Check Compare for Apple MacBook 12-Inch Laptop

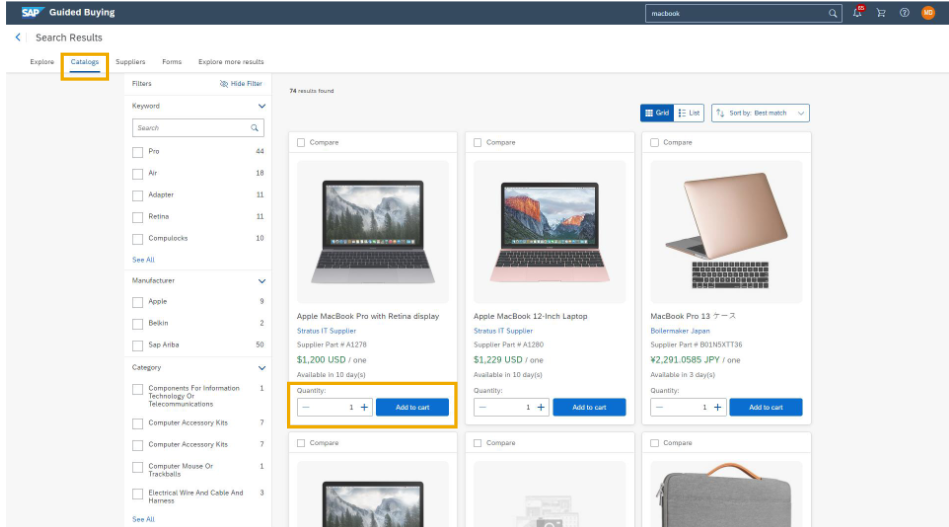(478, 142)
